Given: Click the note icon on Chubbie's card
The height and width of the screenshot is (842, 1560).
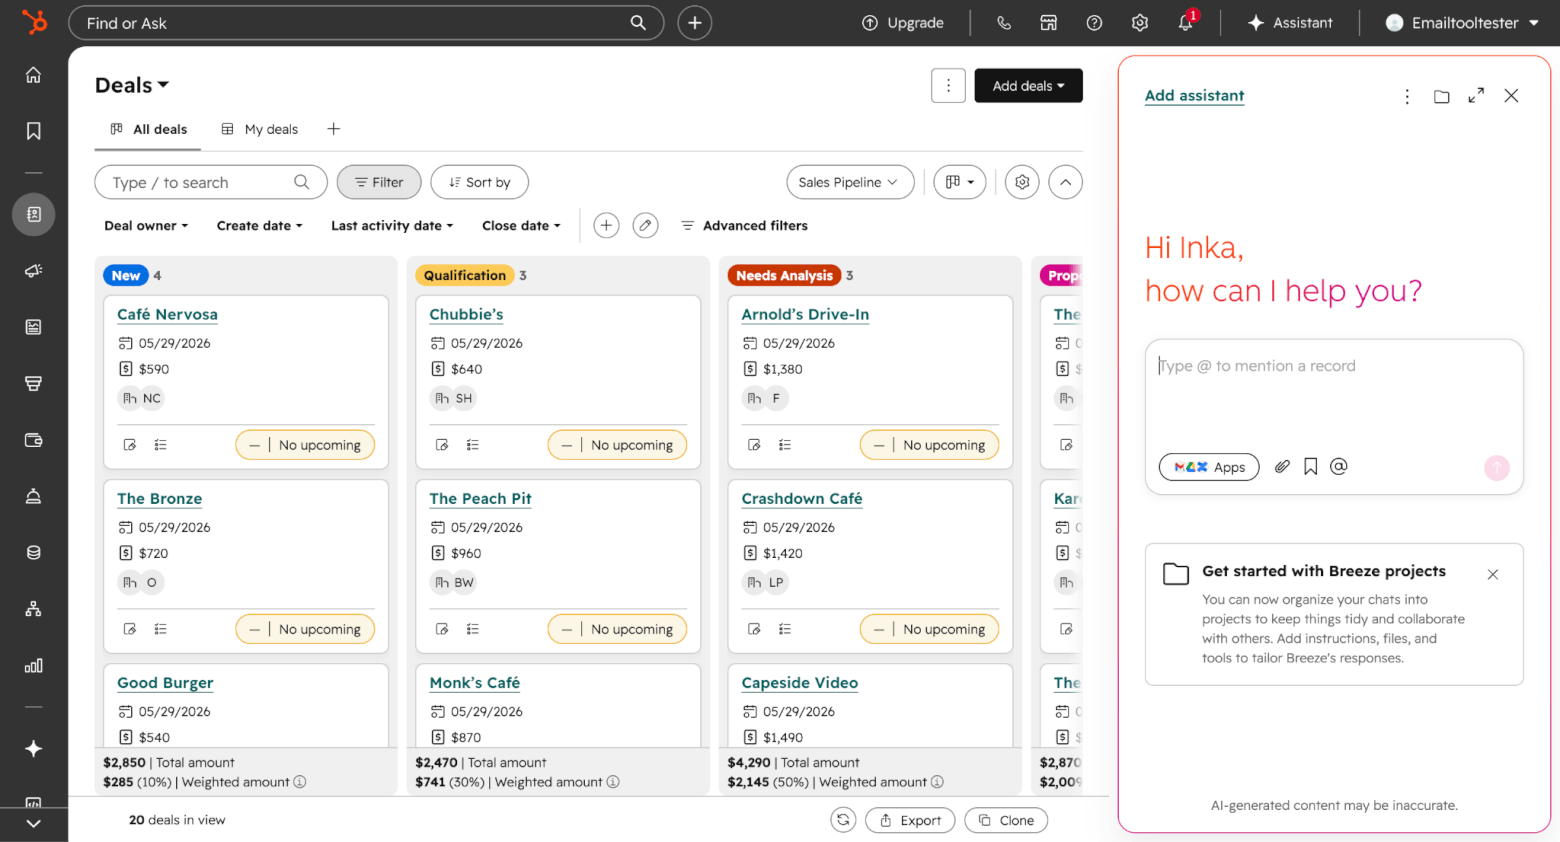Looking at the screenshot, I should click(442, 445).
